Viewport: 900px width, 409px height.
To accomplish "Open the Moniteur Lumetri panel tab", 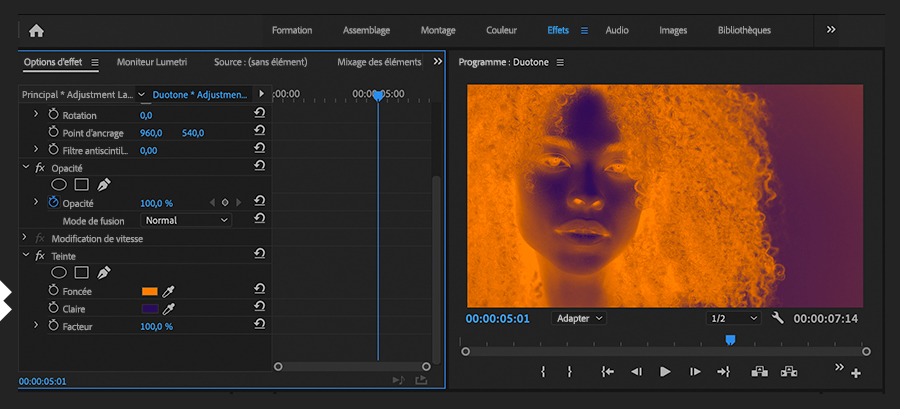I will pos(153,62).
